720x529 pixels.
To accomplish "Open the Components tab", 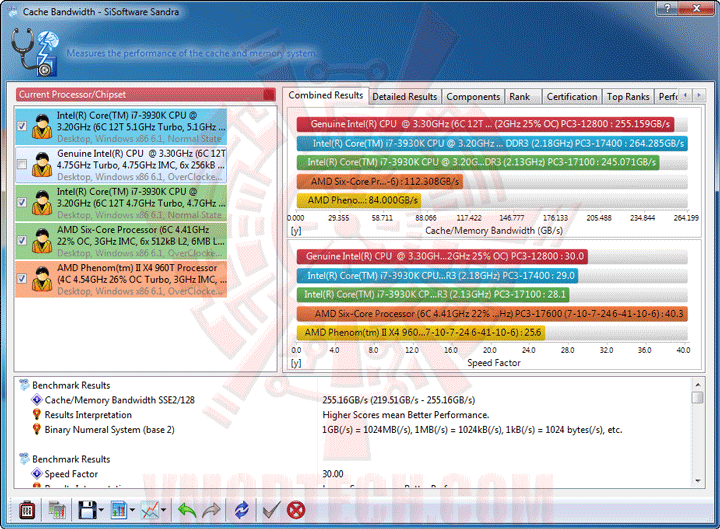I will click(x=473, y=97).
